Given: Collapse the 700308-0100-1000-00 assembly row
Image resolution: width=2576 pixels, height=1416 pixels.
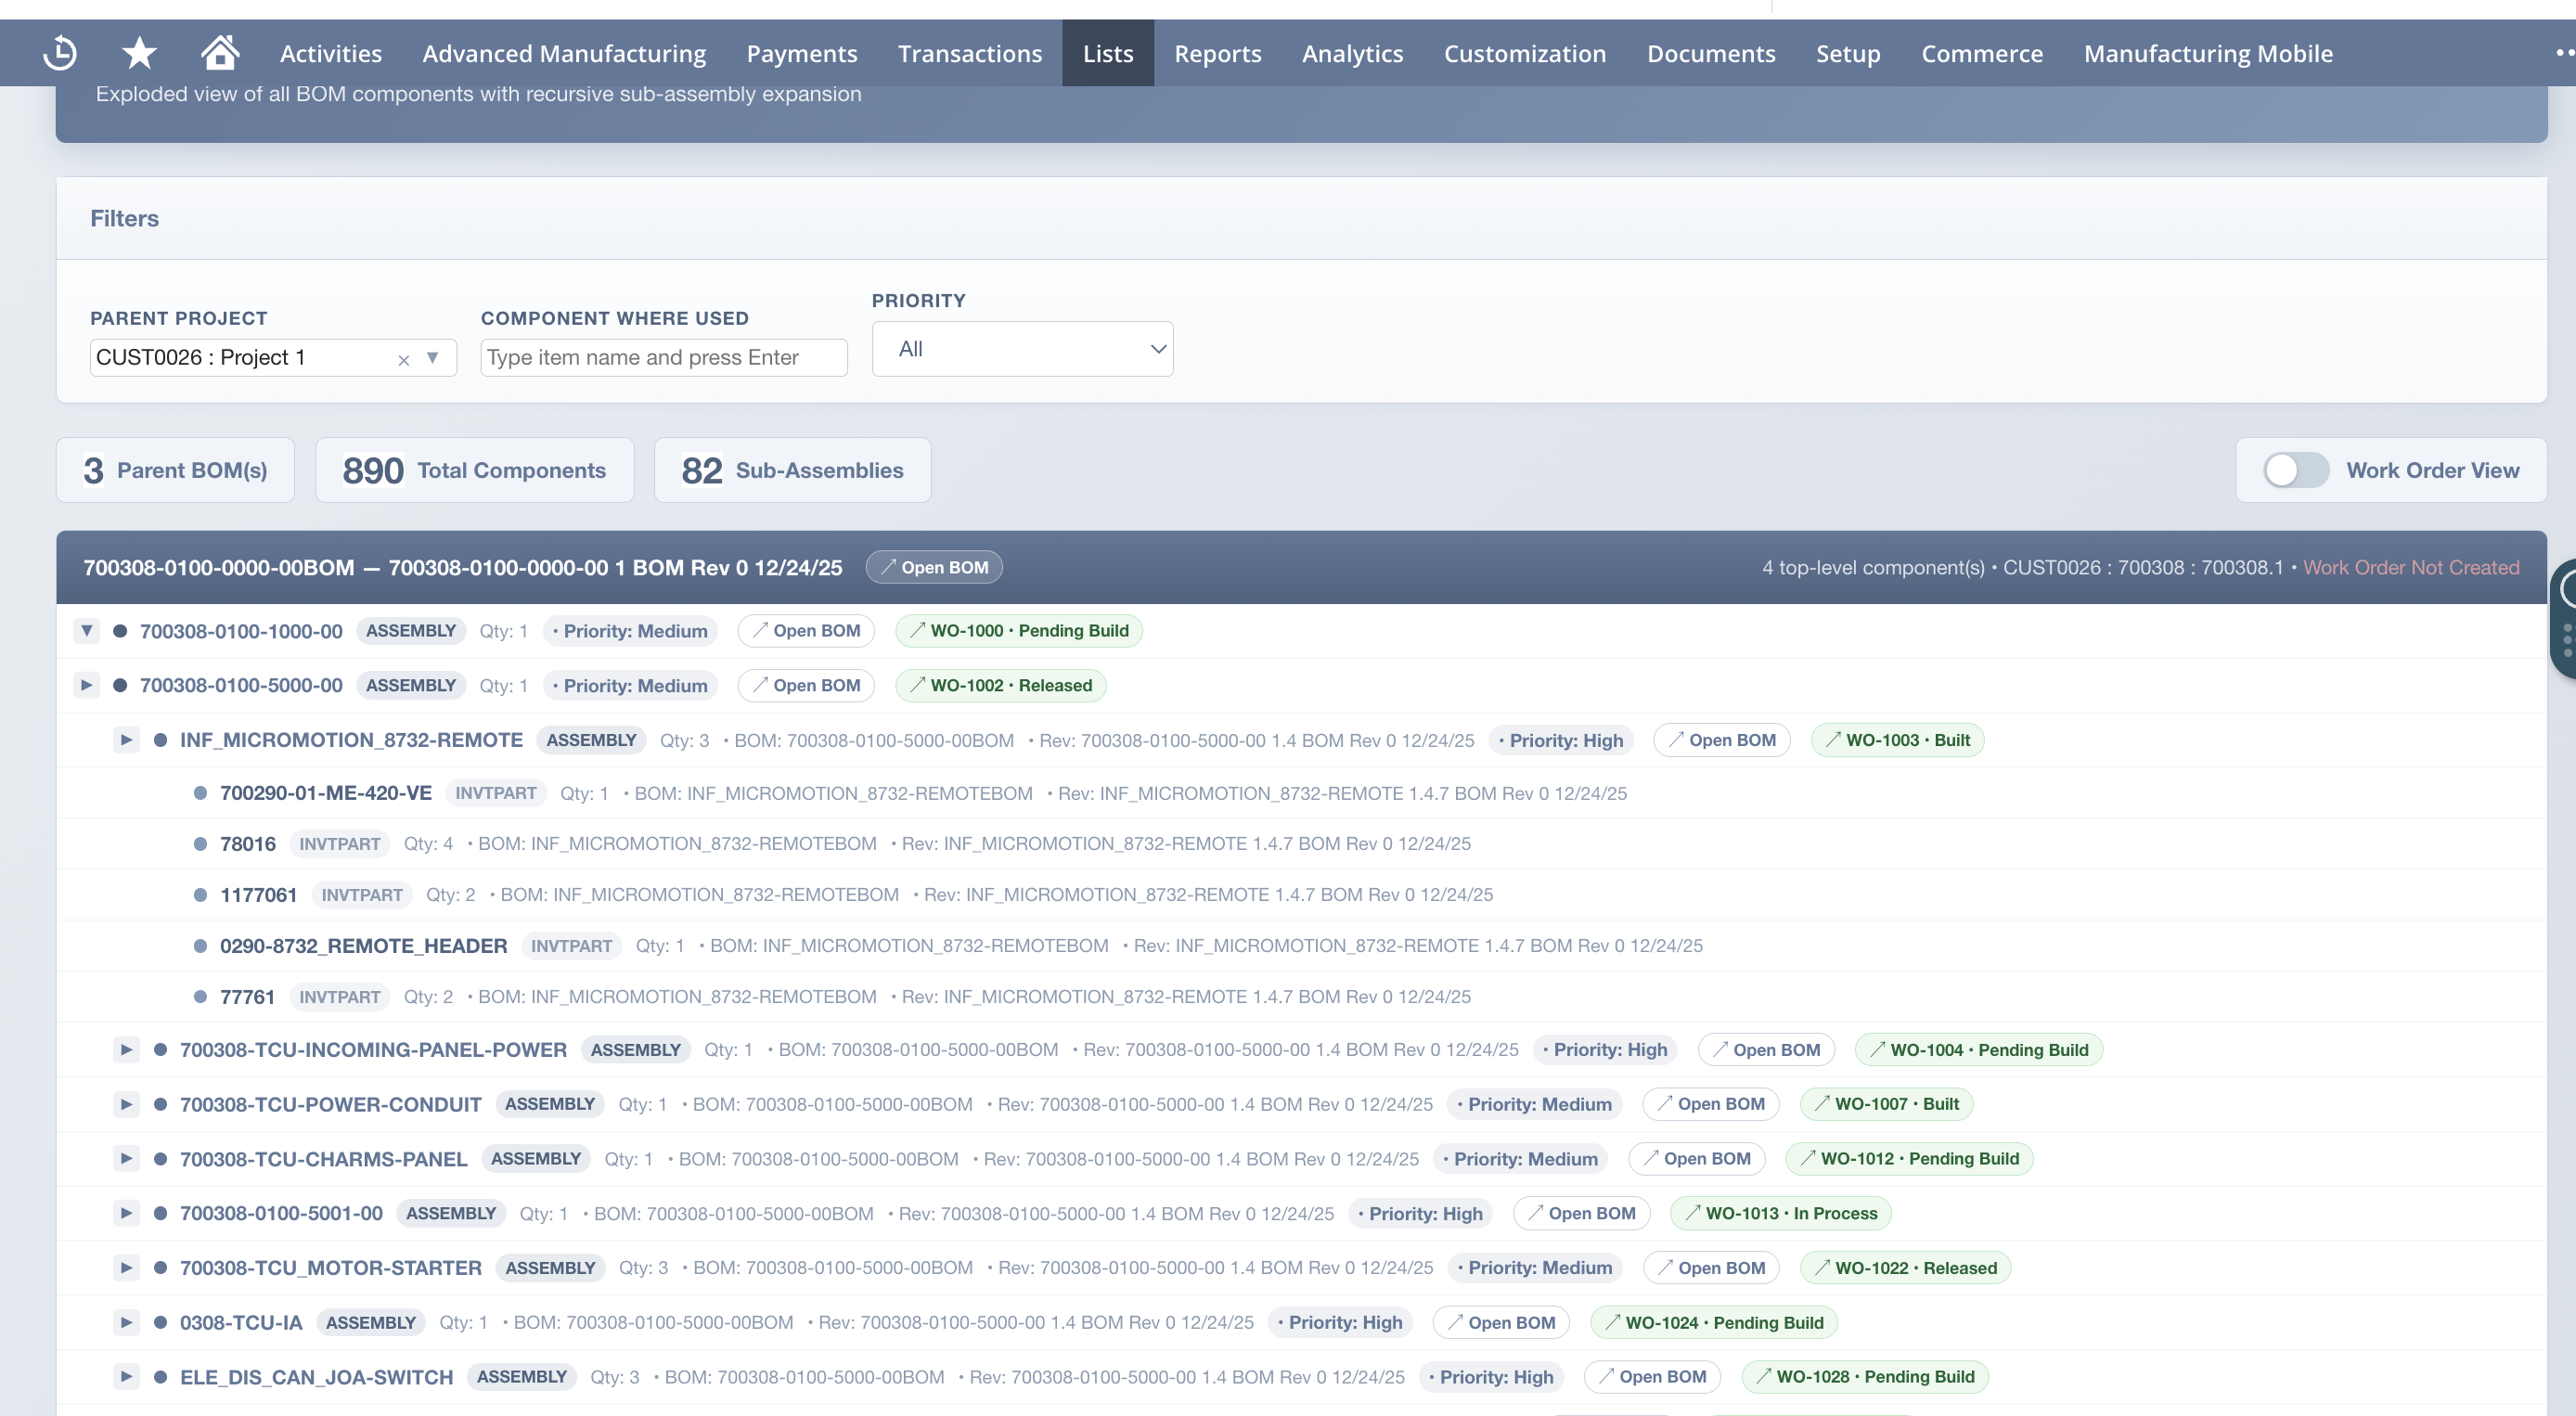Looking at the screenshot, I should 86,631.
